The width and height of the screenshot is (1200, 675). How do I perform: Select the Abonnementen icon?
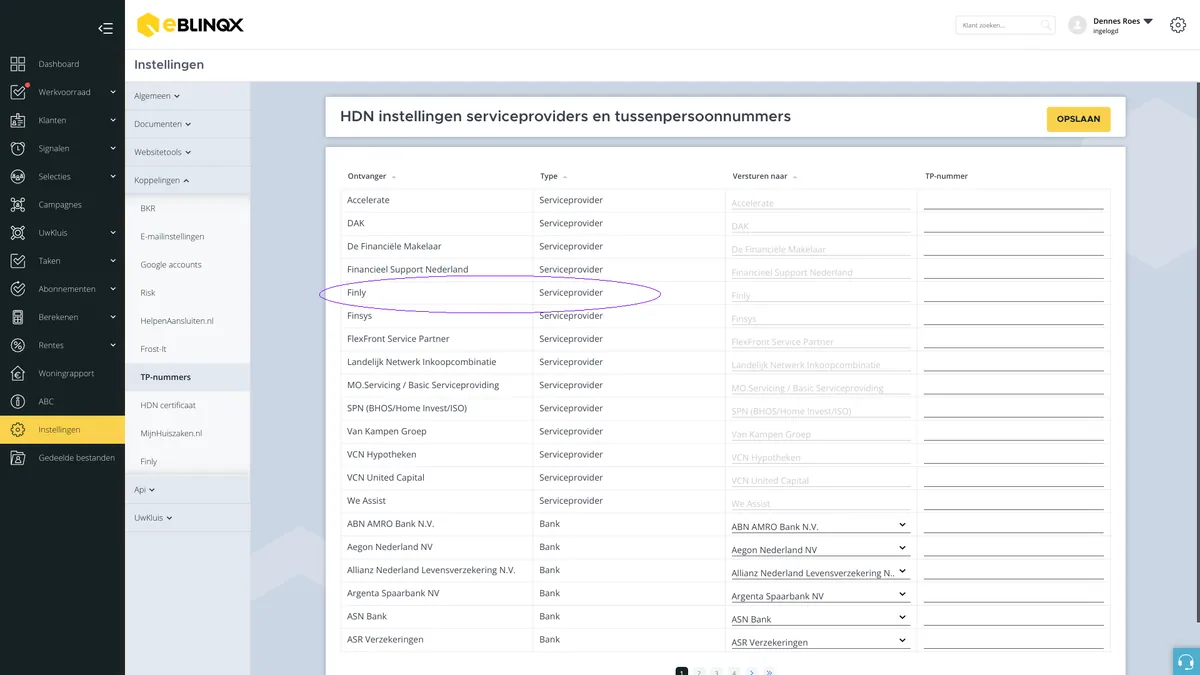click(x=18, y=289)
